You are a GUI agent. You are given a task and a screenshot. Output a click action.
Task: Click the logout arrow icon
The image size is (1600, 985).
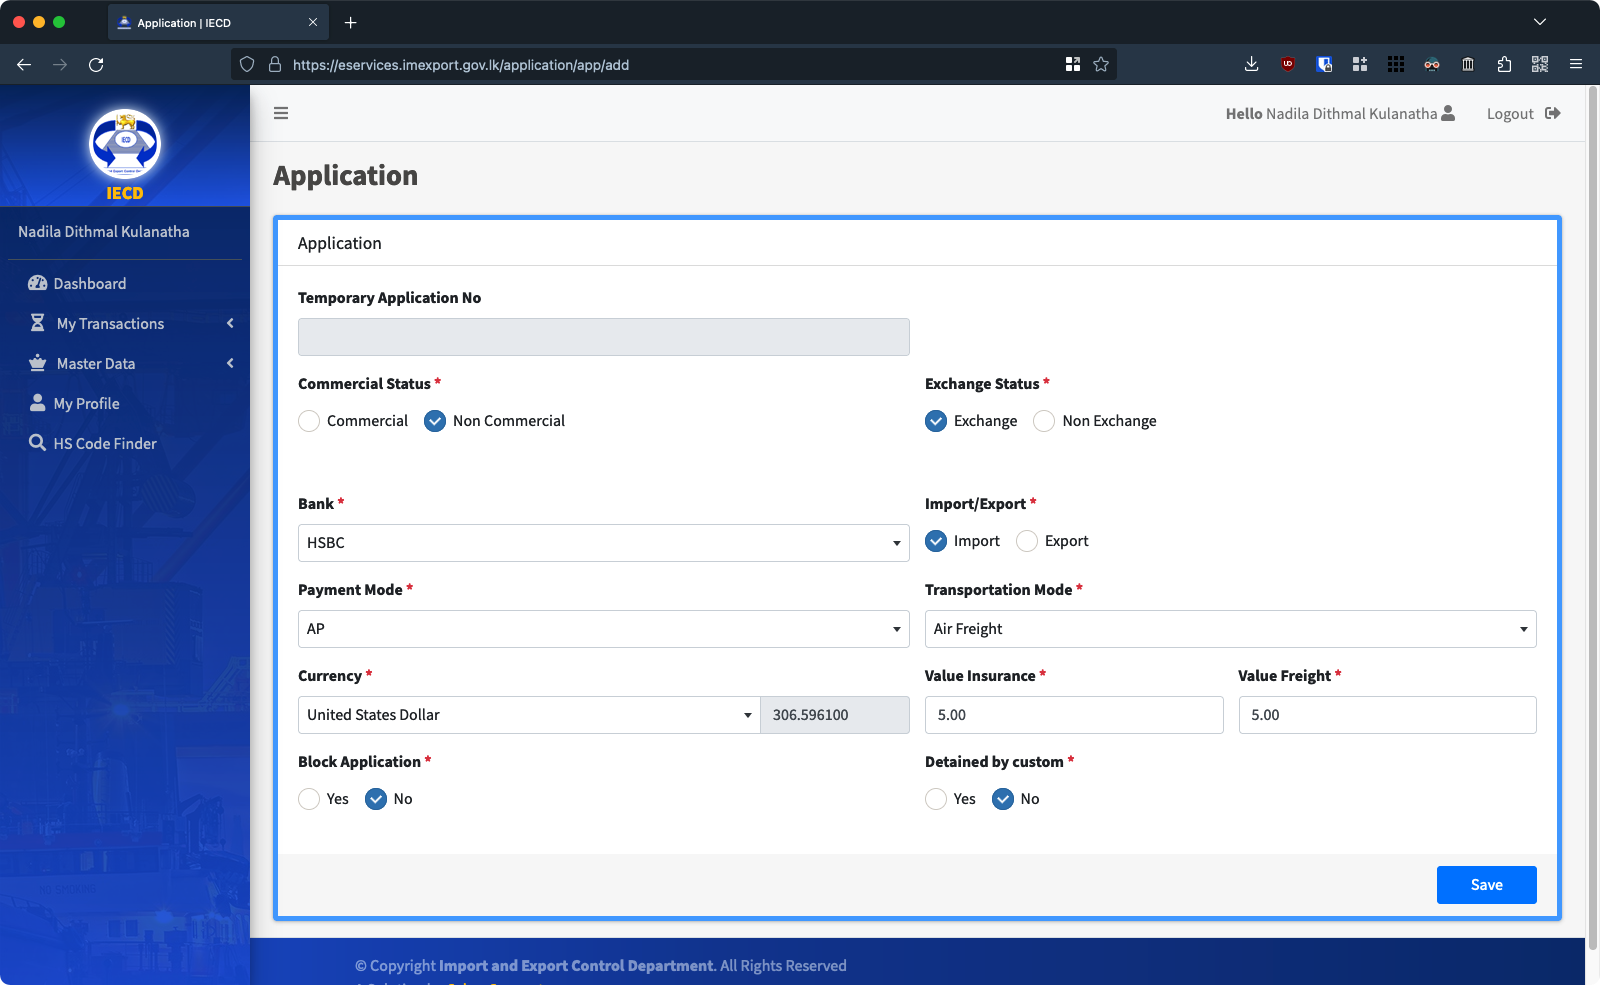click(1552, 113)
